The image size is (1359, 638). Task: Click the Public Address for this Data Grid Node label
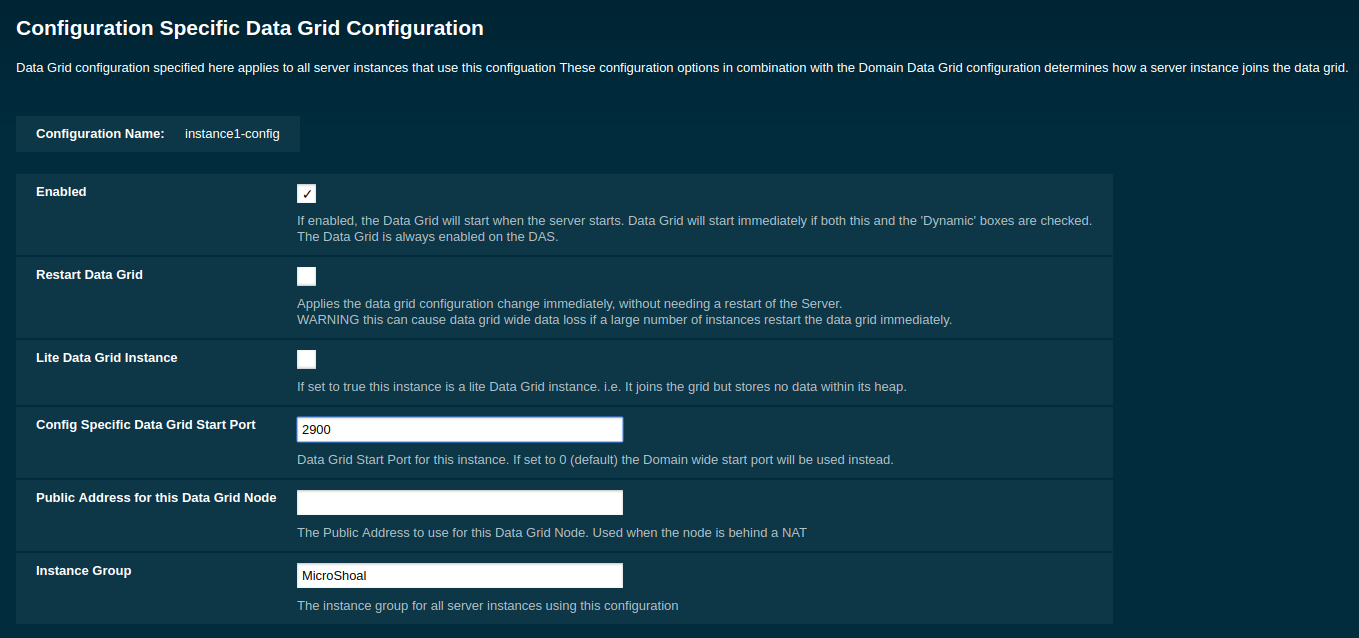click(156, 497)
